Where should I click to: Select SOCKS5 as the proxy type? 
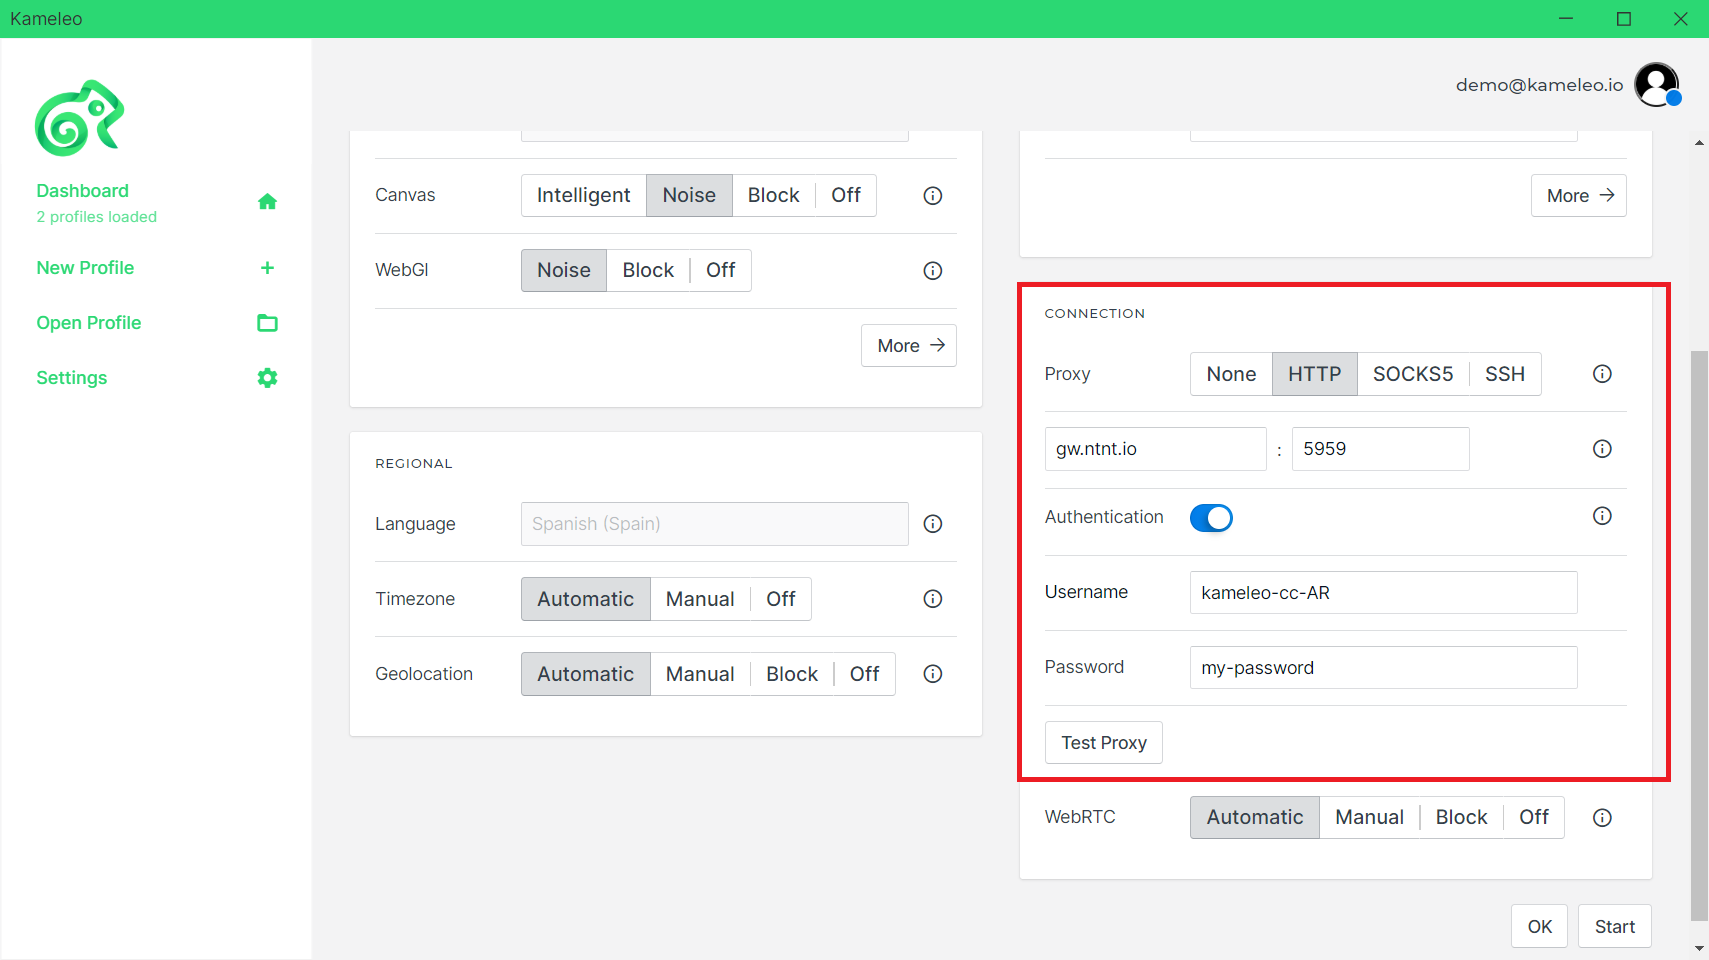(x=1413, y=373)
